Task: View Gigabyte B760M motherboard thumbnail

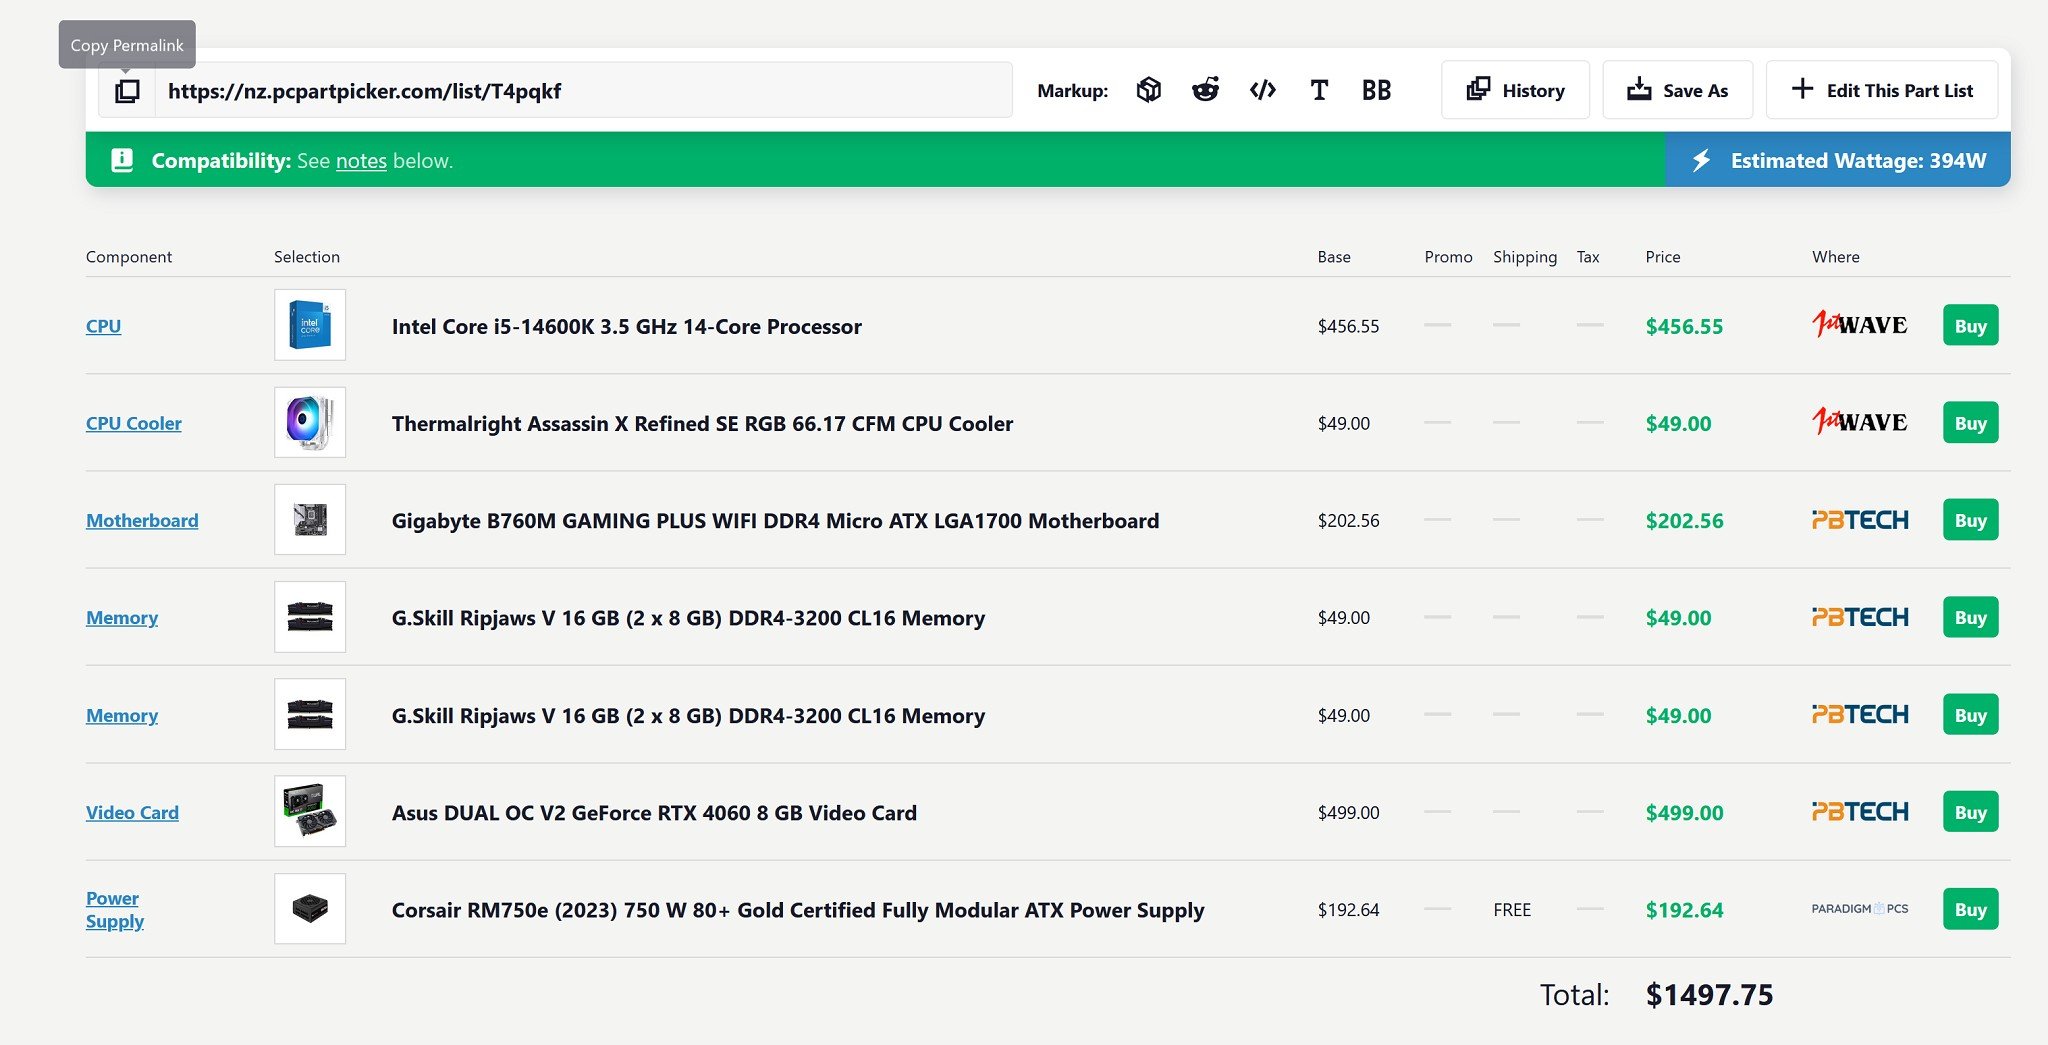Action: pos(310,519)
